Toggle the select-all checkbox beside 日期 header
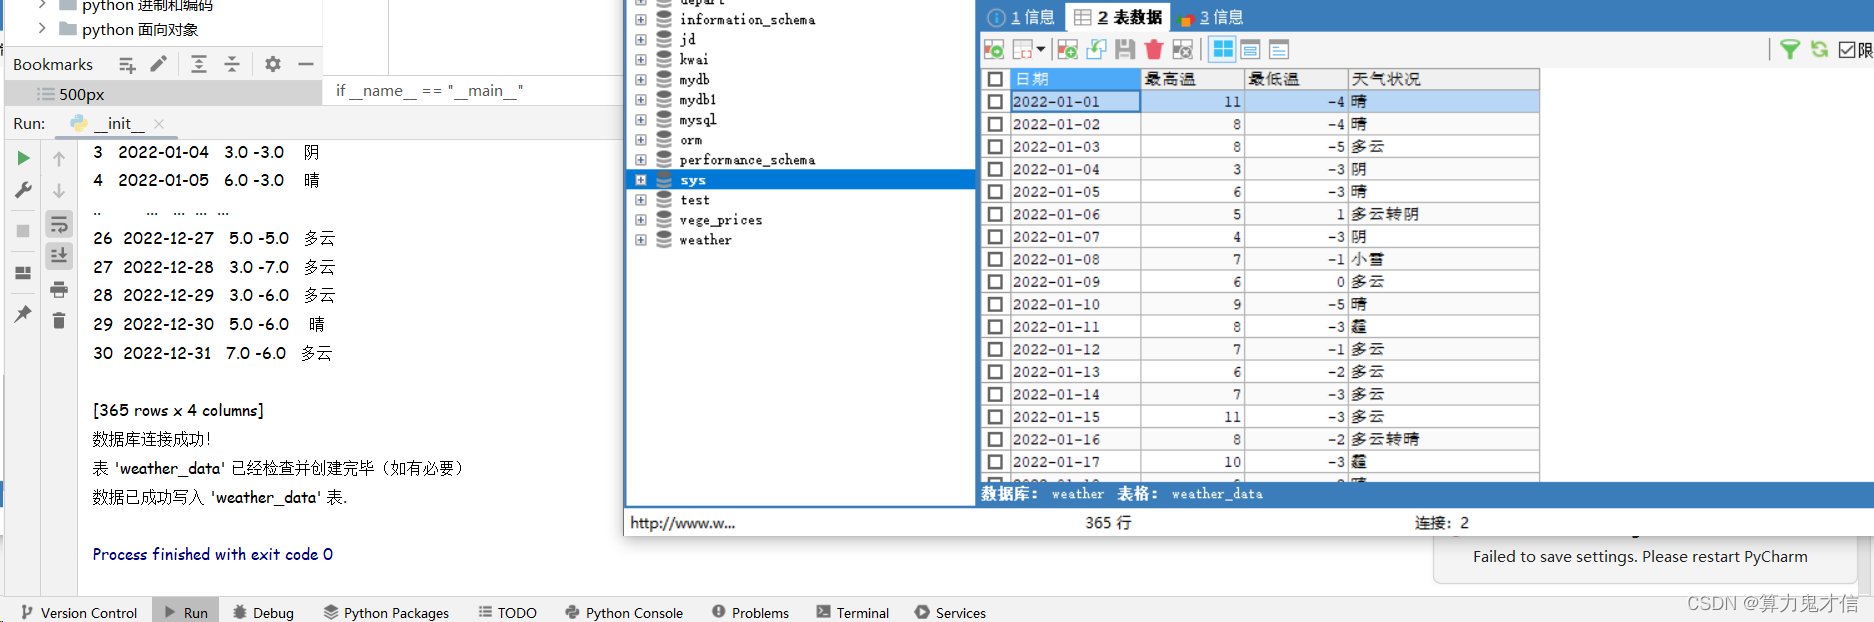 click(995, 79)
